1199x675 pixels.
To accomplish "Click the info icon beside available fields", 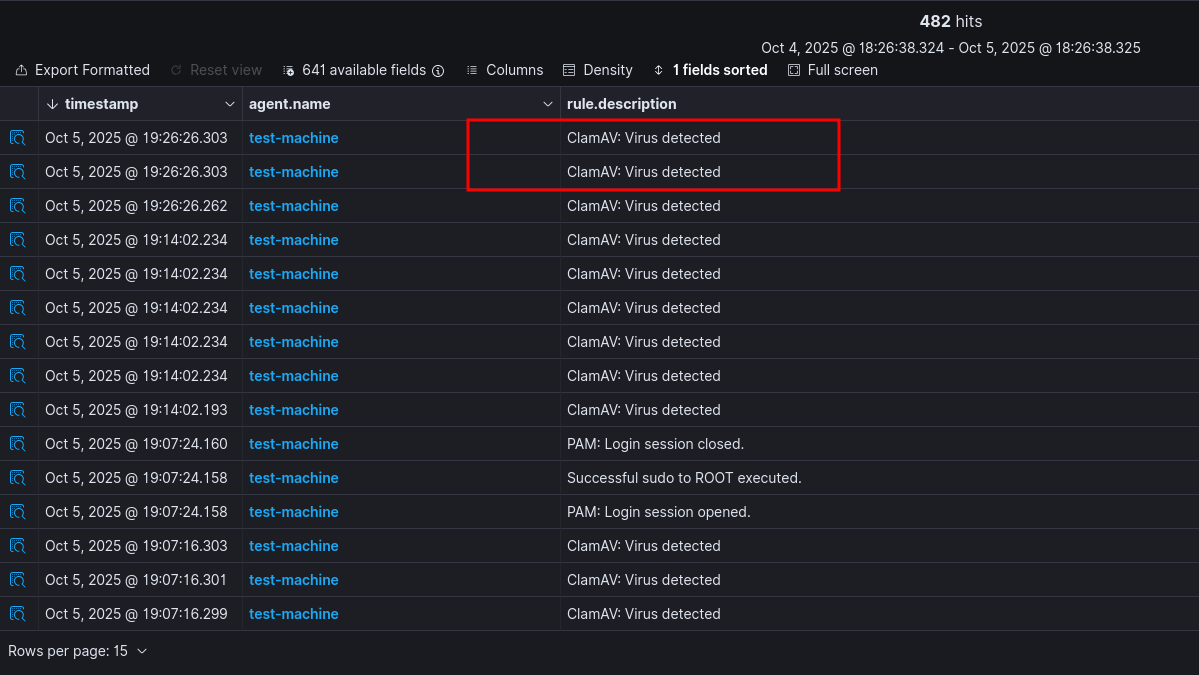I will [x=437, y=71].
